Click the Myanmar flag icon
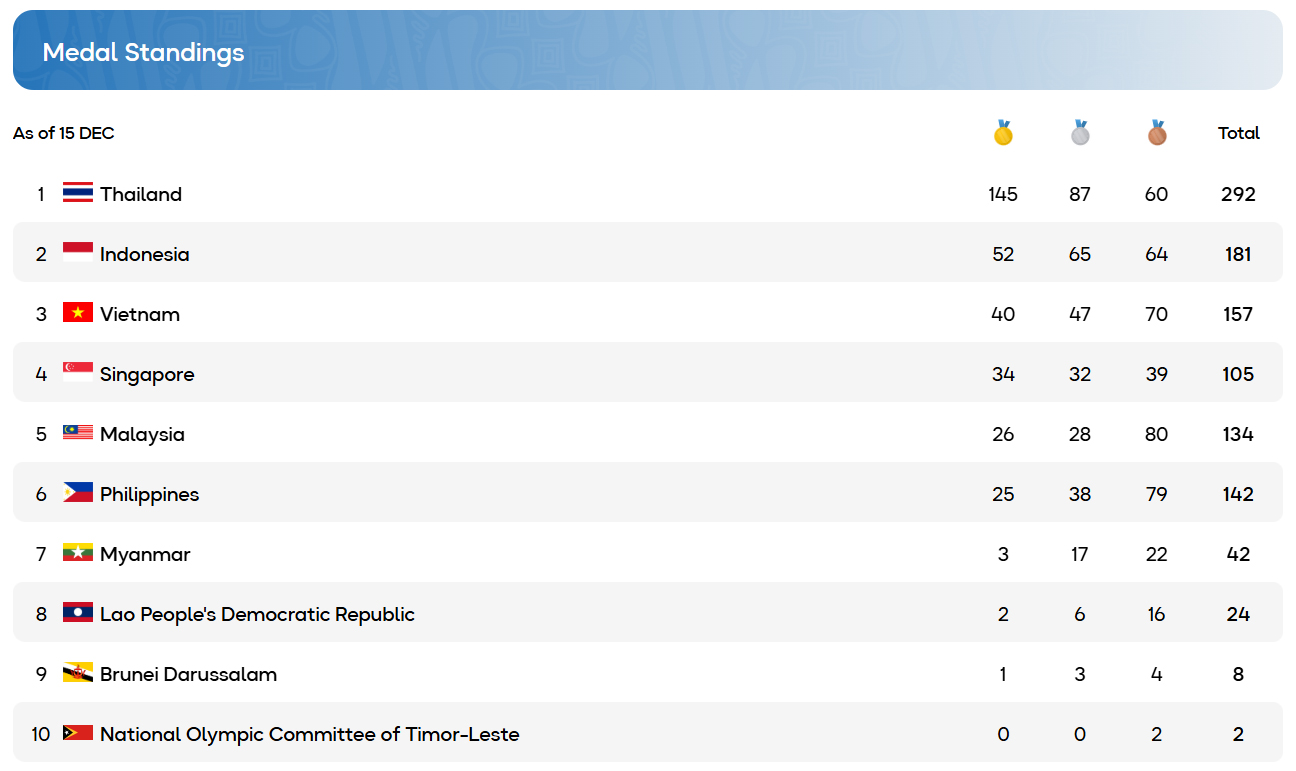1296x771 pixels. [x=78, y=553]
